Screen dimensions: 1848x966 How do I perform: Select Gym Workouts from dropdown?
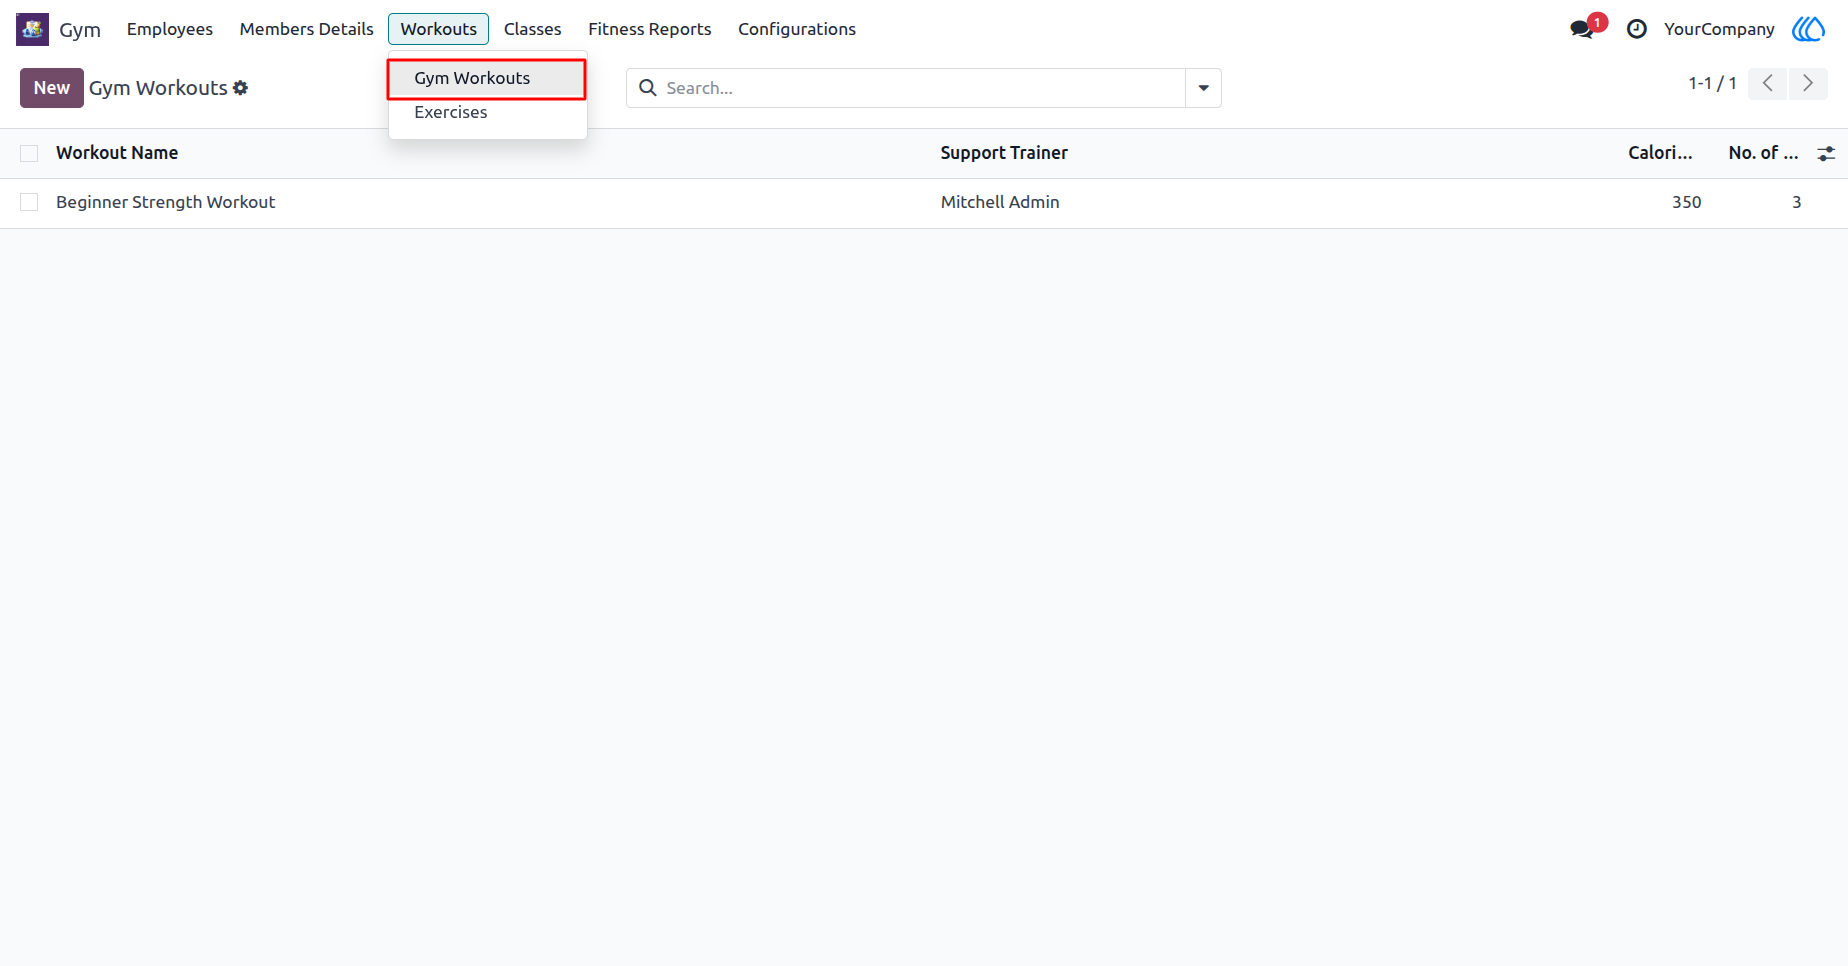(x=487, y=78)
